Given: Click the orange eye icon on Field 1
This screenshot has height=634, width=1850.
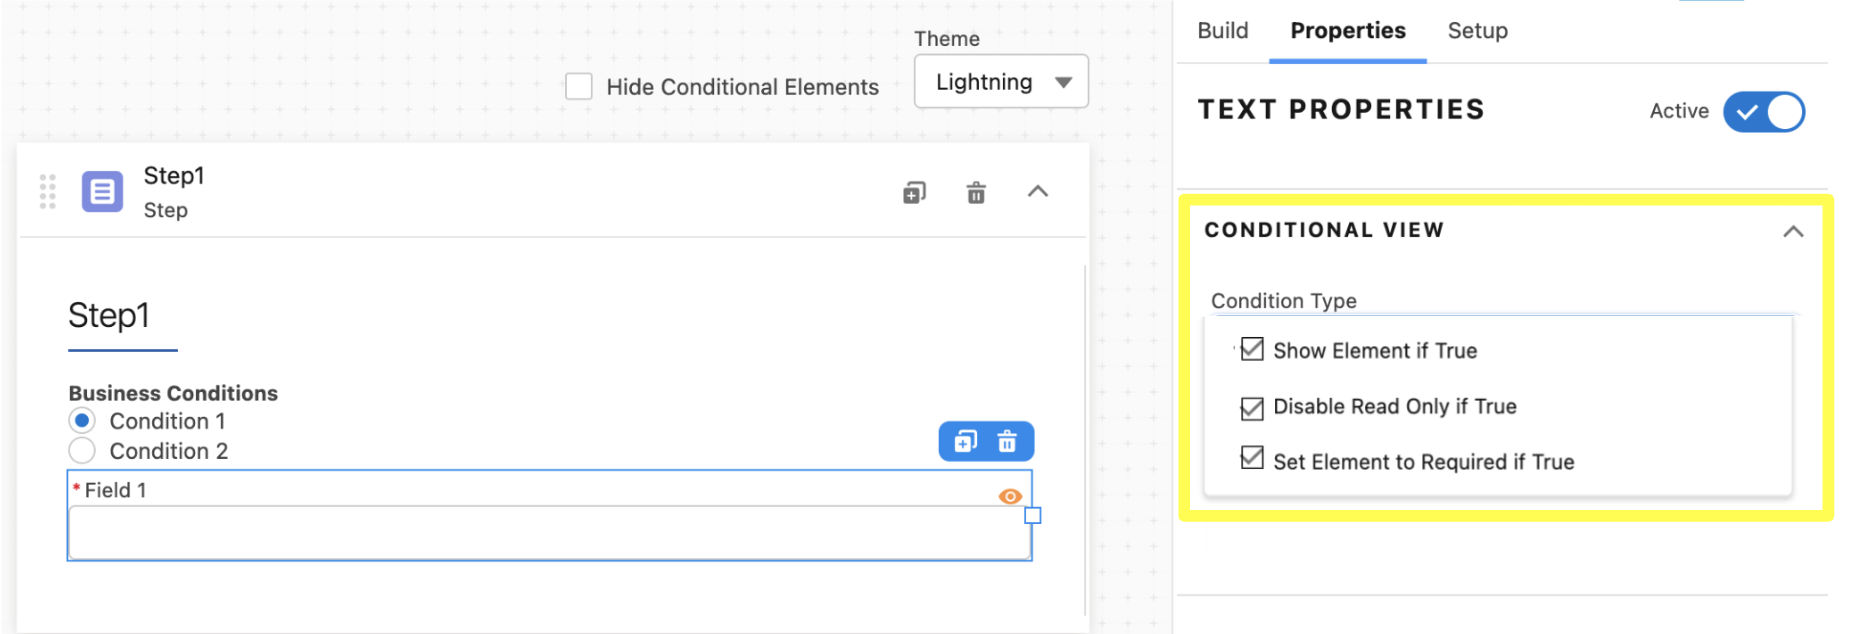Looking at the screenshot, I should pos(1010,496).
